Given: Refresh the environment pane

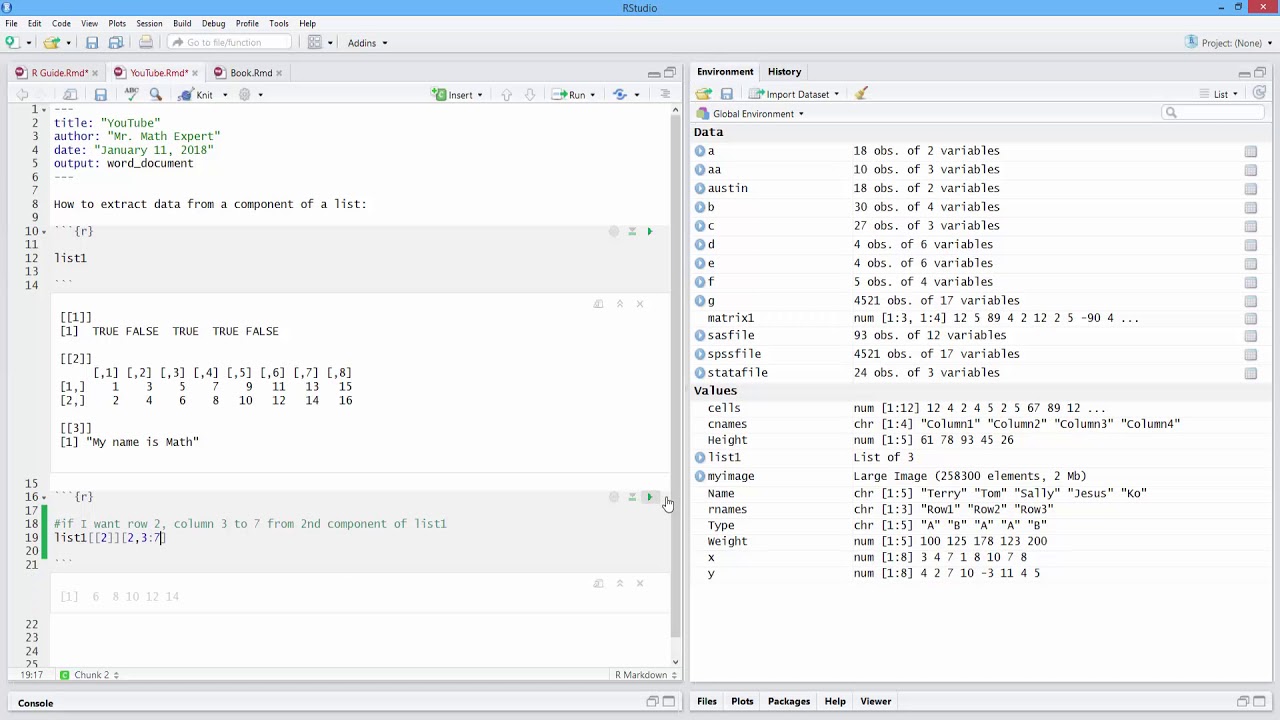Looking at the screenshot, I should [x=1259, y=93].
